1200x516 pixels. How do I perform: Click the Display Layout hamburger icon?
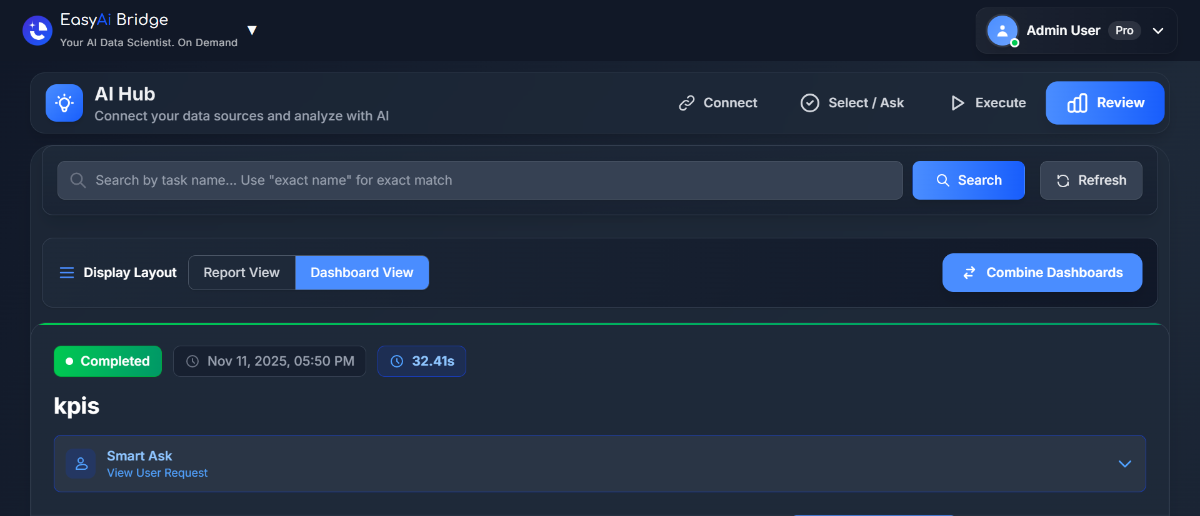(67, 273)
